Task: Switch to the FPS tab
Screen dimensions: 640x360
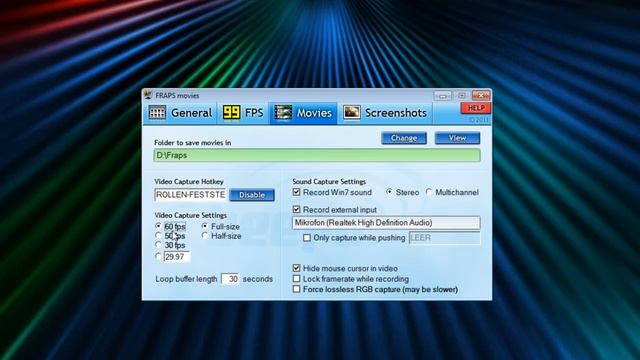Action: (x=243, y=113)
